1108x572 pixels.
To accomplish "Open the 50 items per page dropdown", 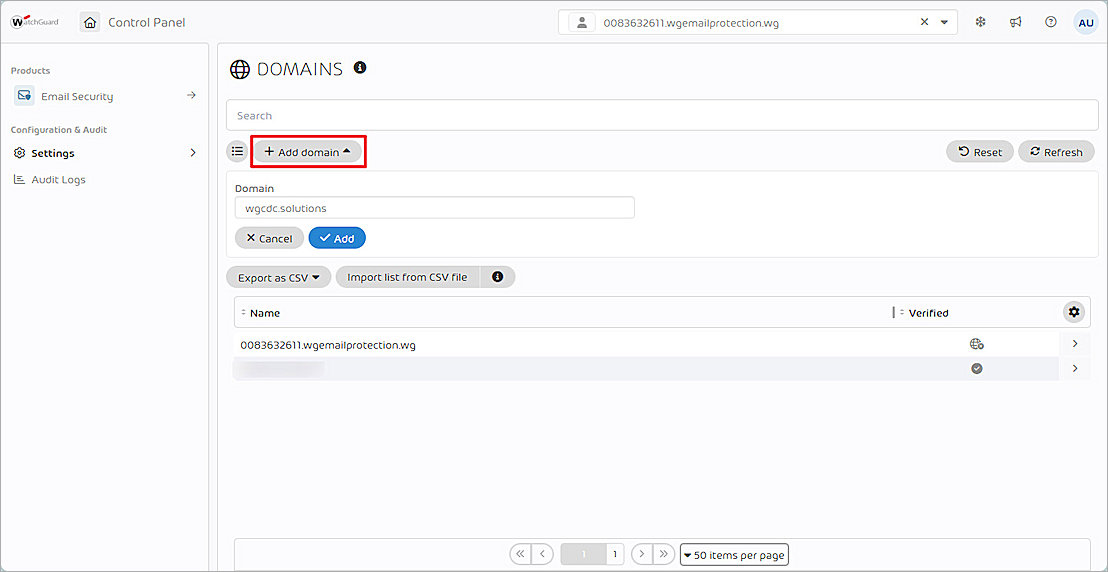I will coord(734,555).
